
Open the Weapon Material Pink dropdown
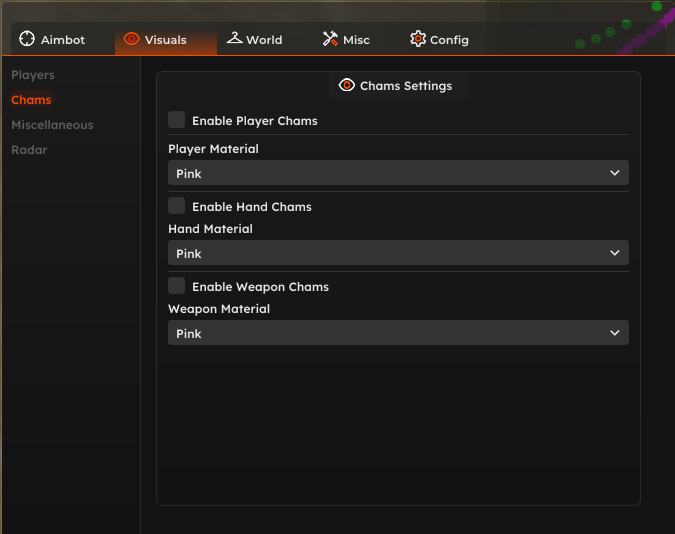pos(398,332)
